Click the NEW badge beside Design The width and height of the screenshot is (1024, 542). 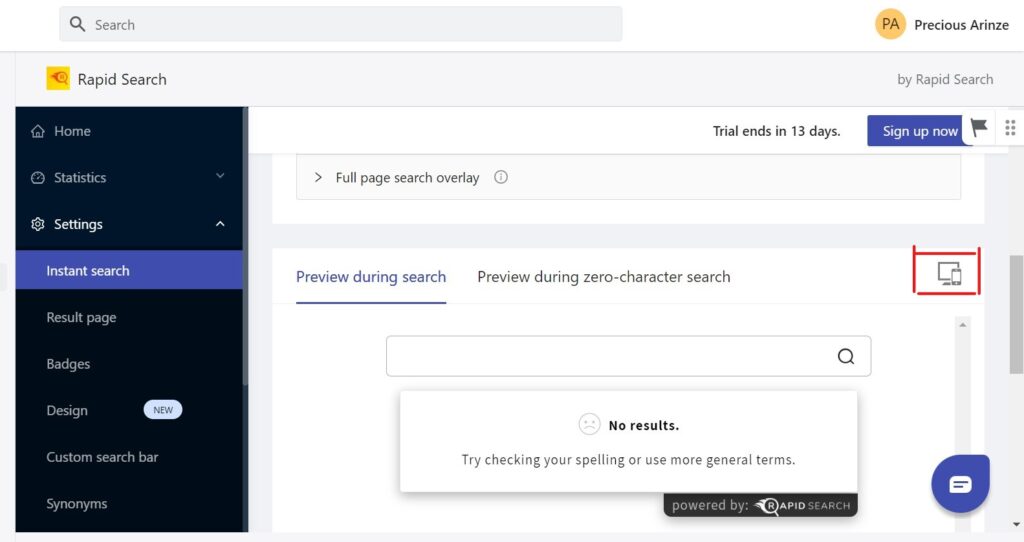163,410
